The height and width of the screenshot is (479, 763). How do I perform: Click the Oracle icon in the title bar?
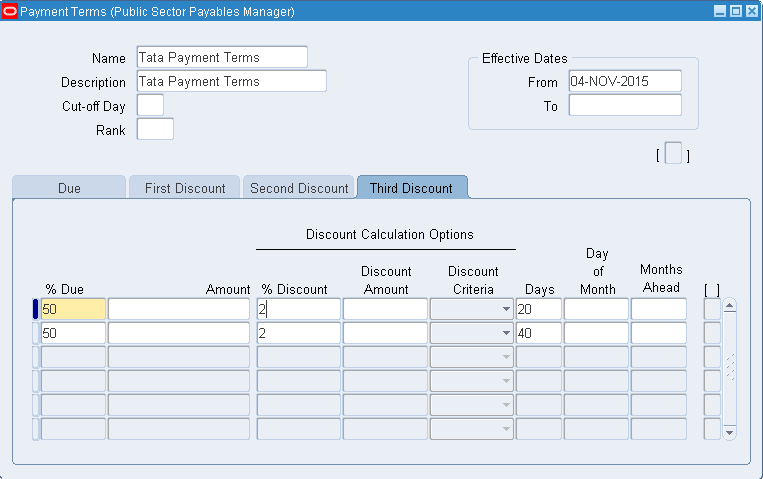(x=10, y=11)
